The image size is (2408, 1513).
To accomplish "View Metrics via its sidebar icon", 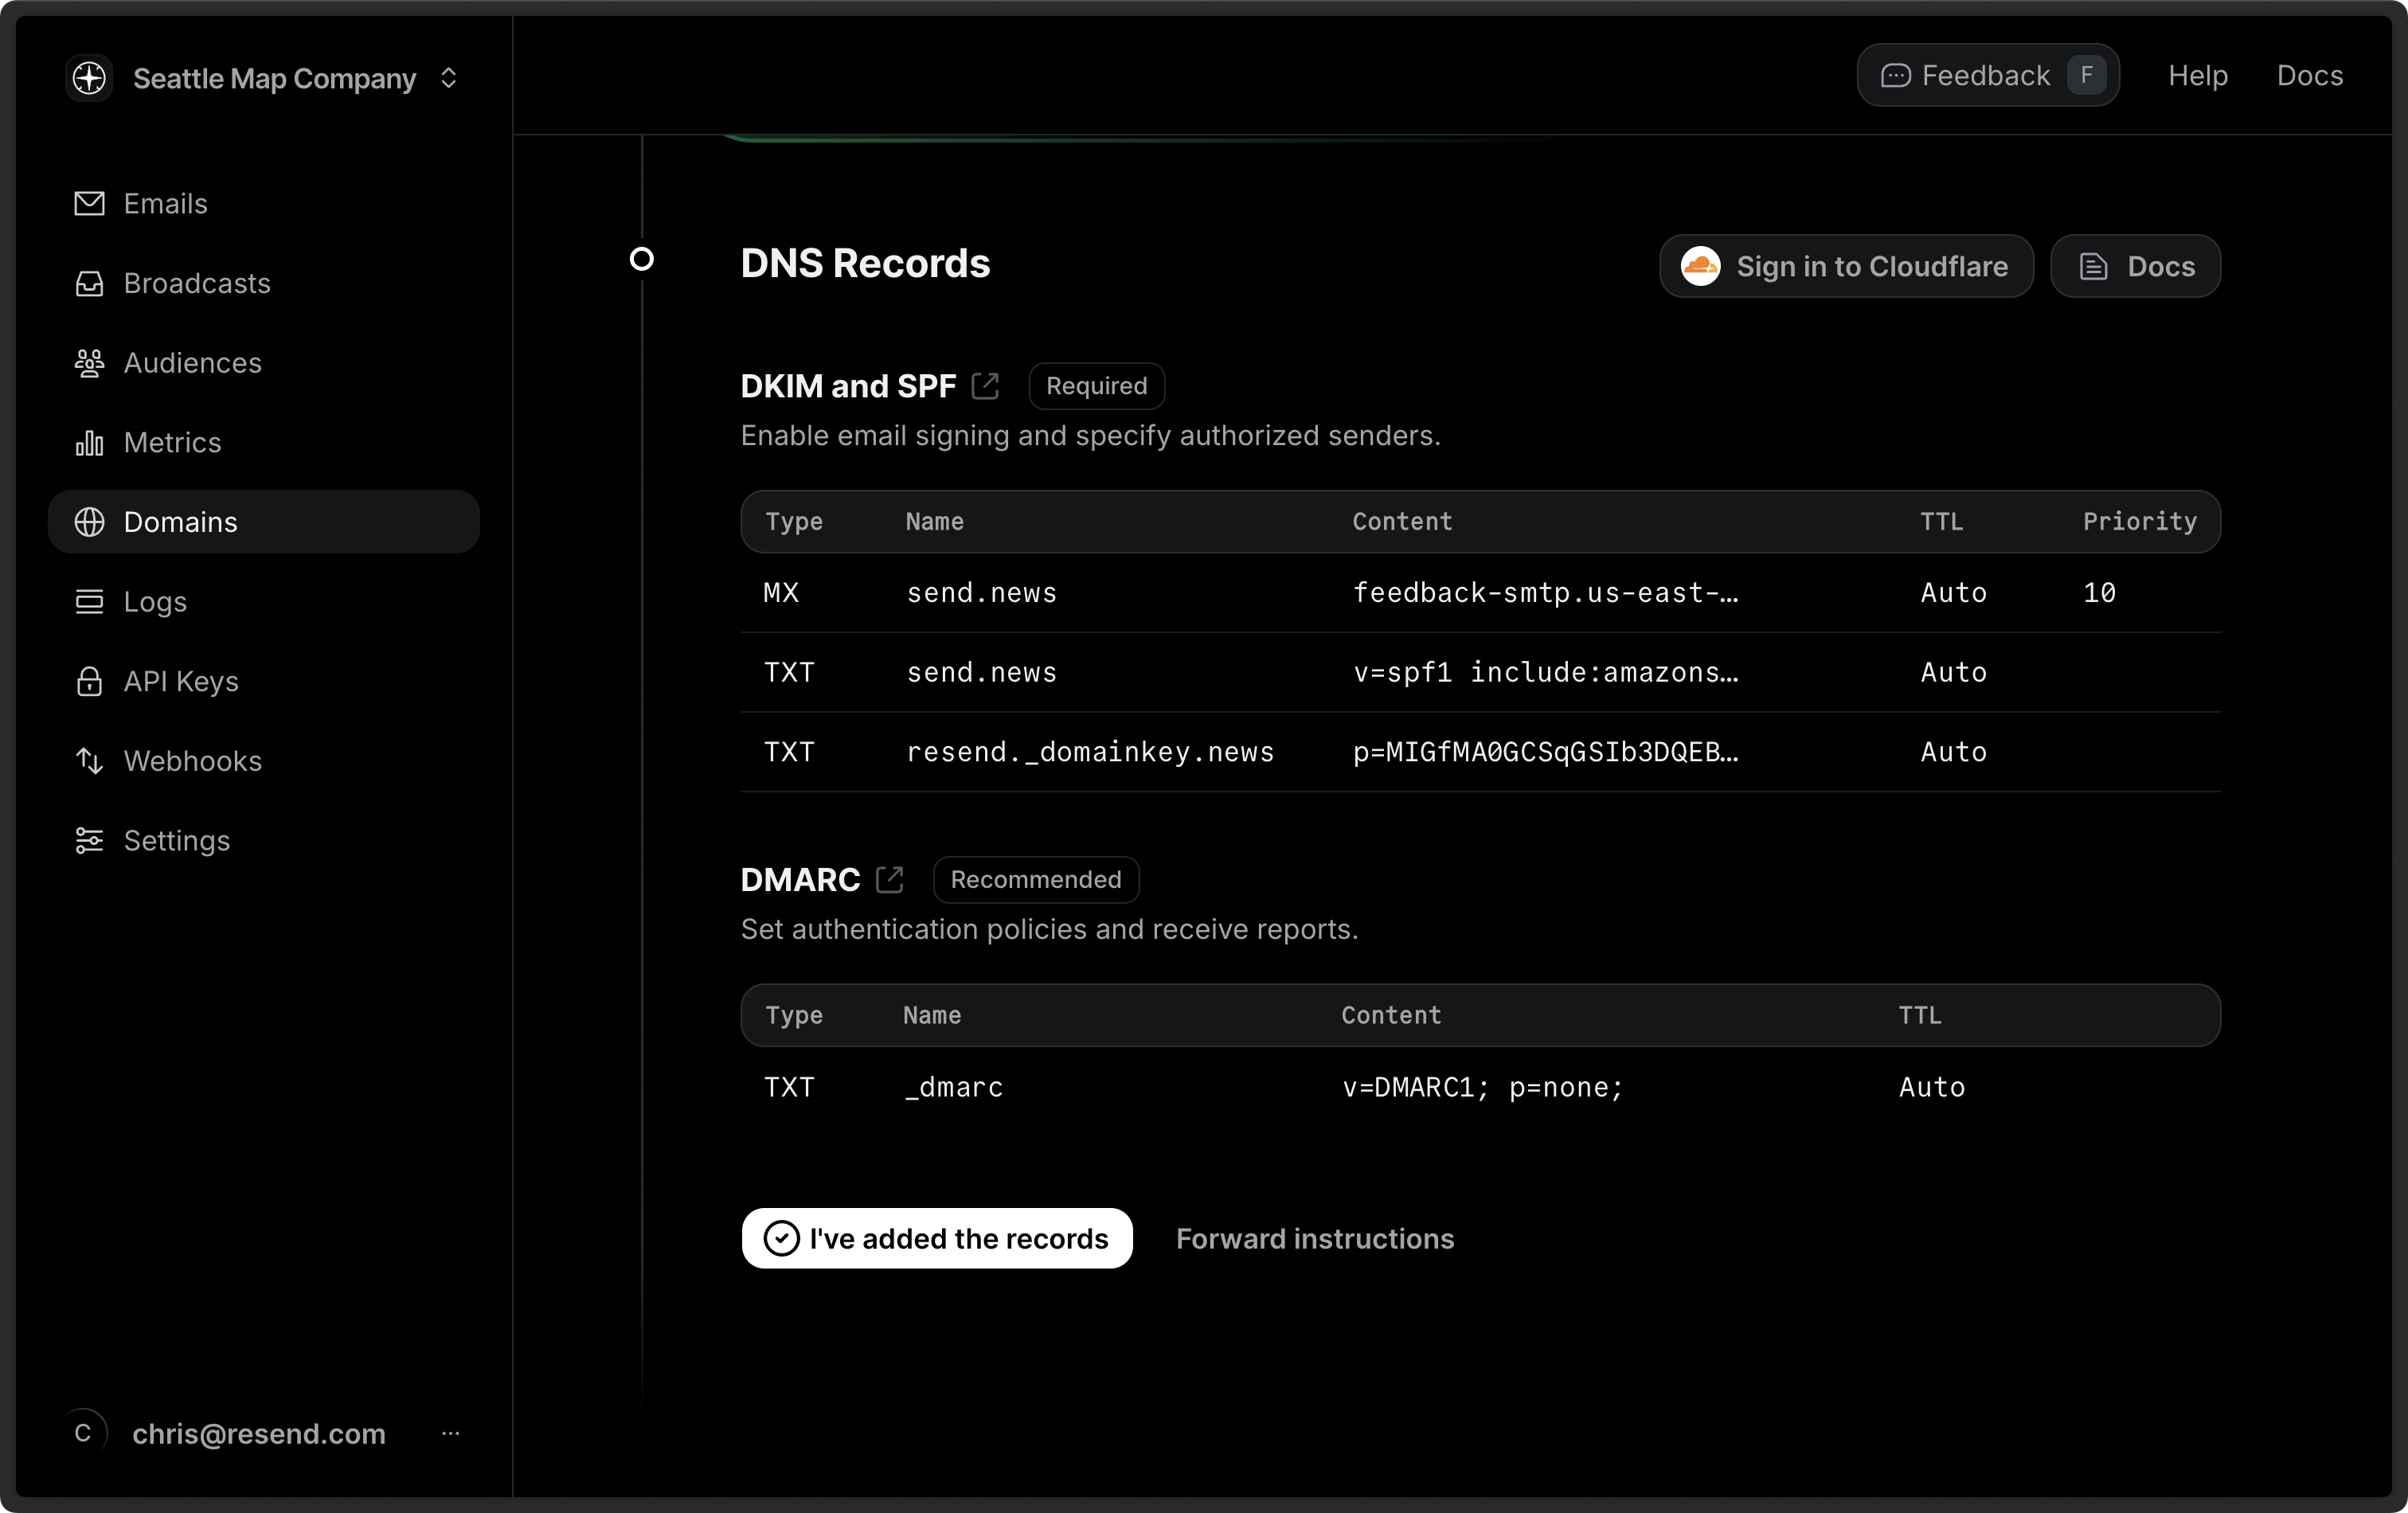I will coord(89,442).
